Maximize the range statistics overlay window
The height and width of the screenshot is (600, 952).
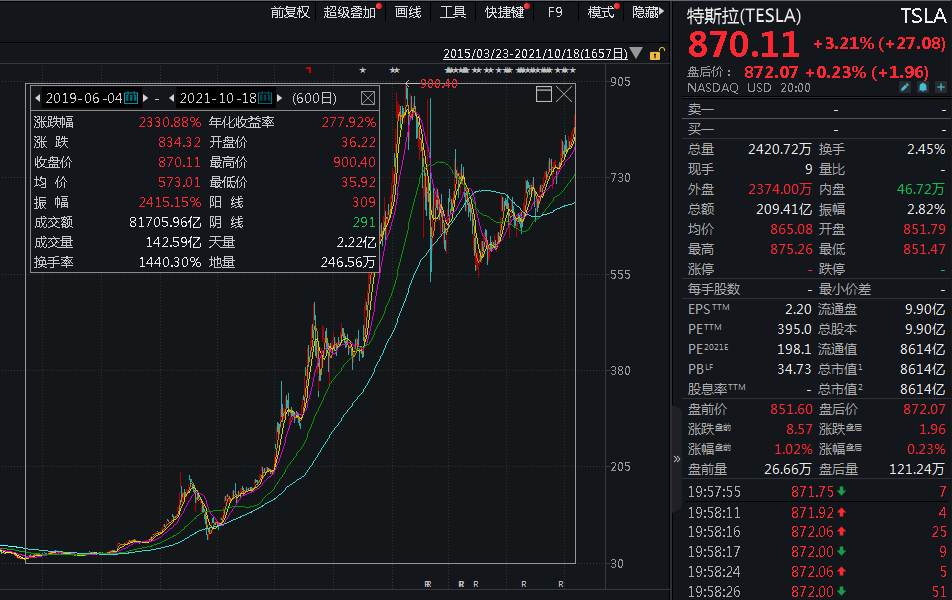click(x=544, y=94)
